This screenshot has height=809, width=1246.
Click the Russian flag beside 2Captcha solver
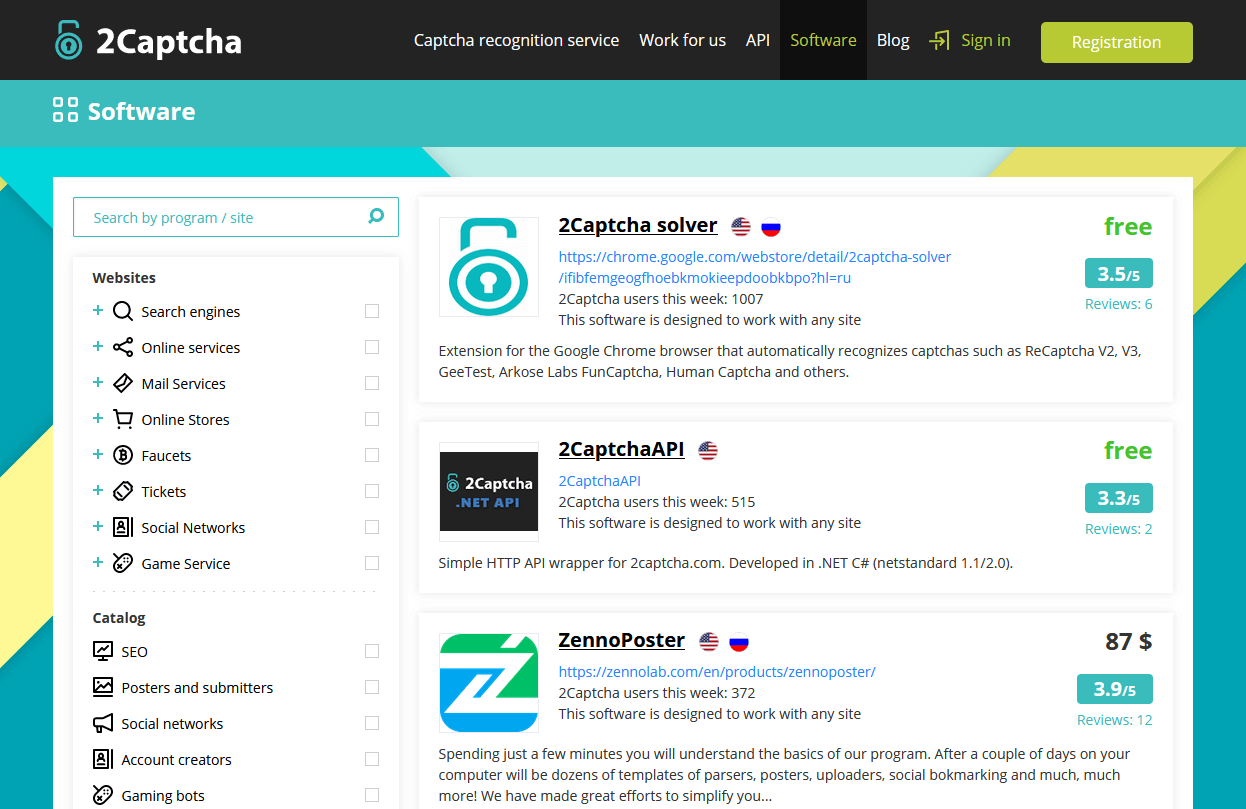771,227
